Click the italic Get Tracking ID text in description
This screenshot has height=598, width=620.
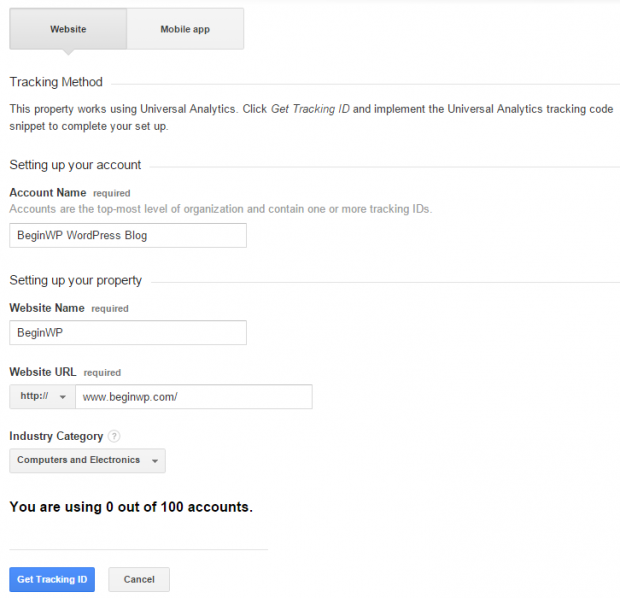click(308, 108)
